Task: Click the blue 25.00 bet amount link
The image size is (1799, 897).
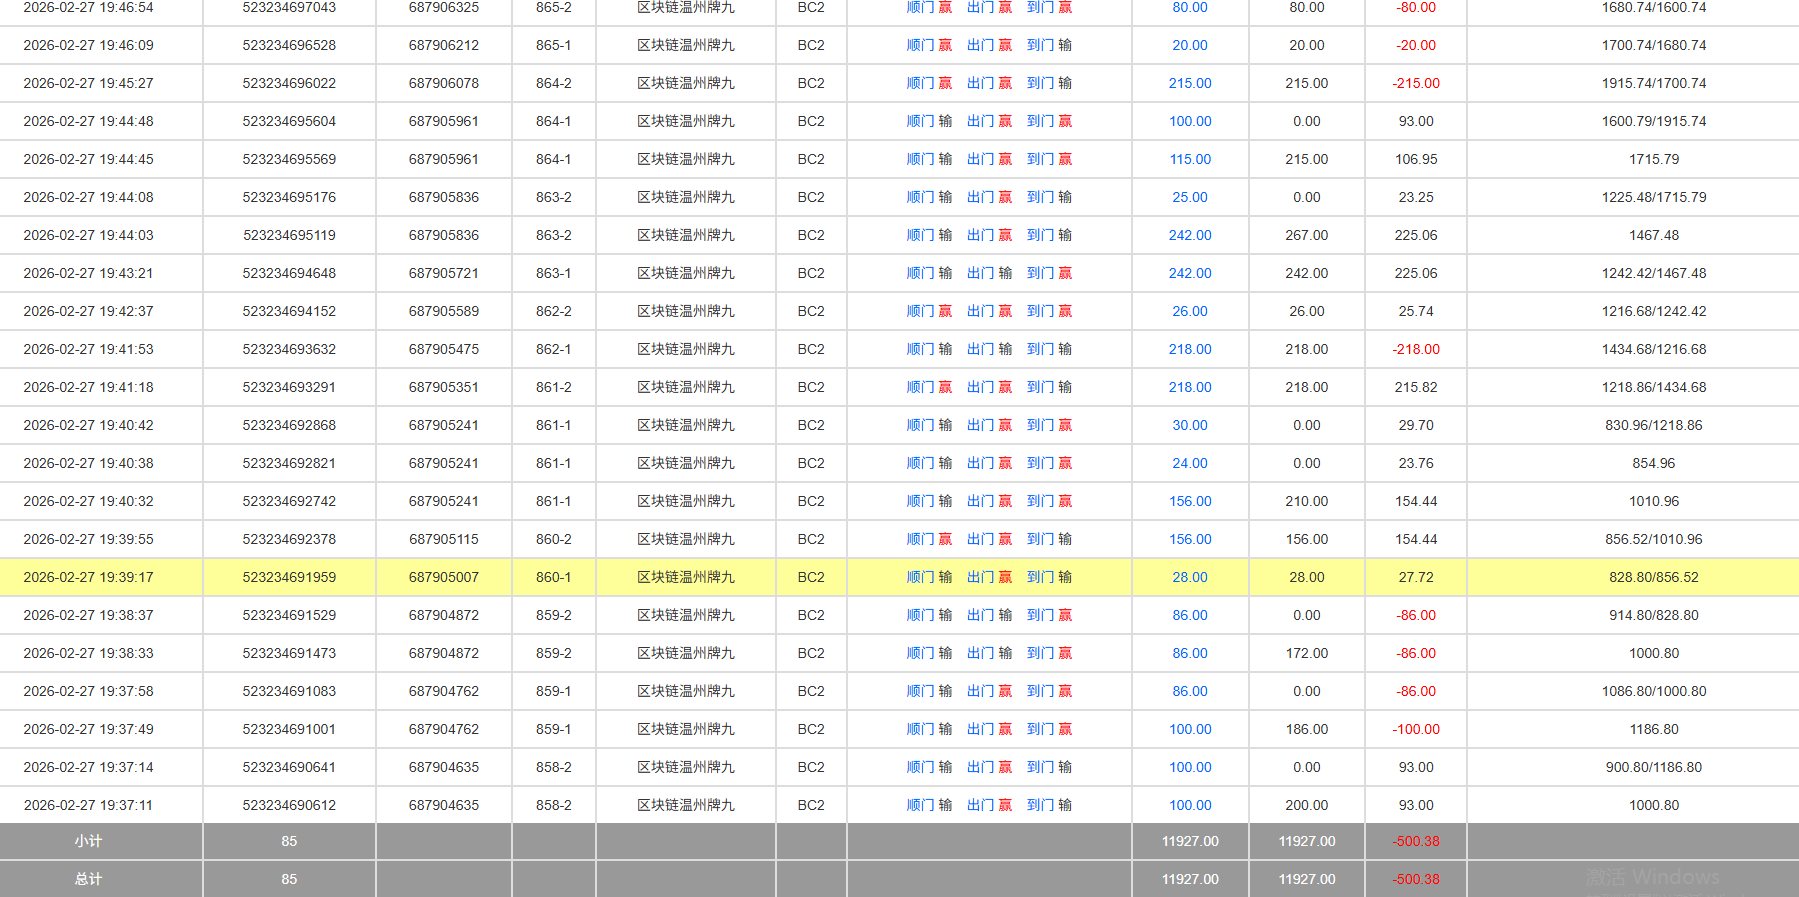Action: [x=1189, y=197]
